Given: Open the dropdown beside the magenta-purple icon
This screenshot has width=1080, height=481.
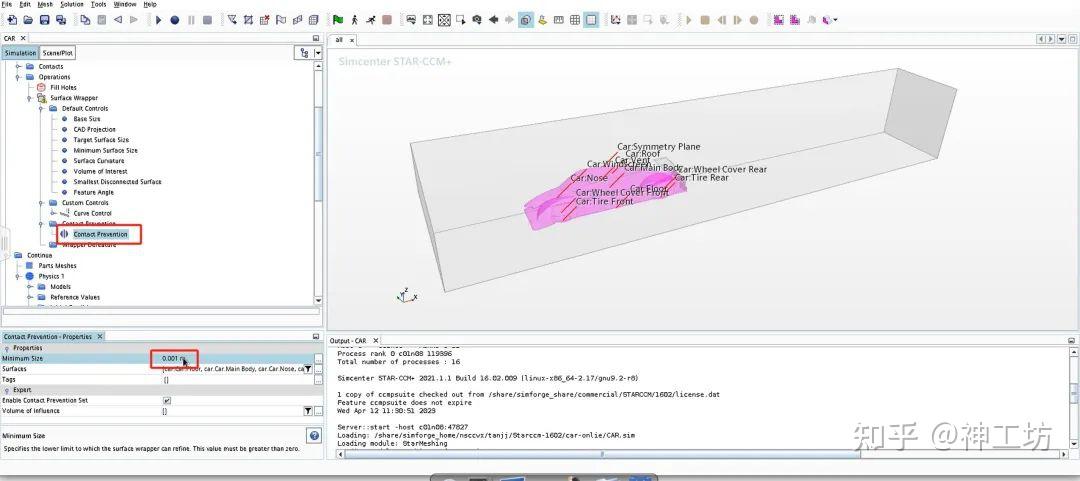Looking at the screenshot, I should [x=835, y=20].
